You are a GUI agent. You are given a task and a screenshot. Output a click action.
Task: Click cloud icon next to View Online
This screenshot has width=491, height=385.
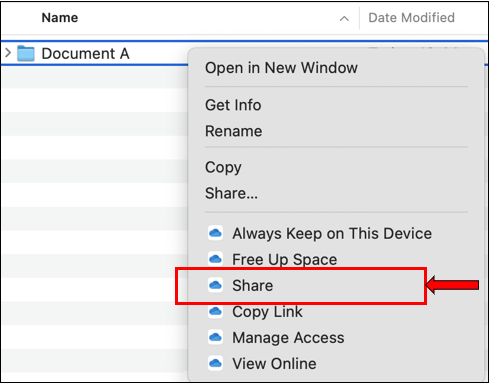click(x=215, y=363)
